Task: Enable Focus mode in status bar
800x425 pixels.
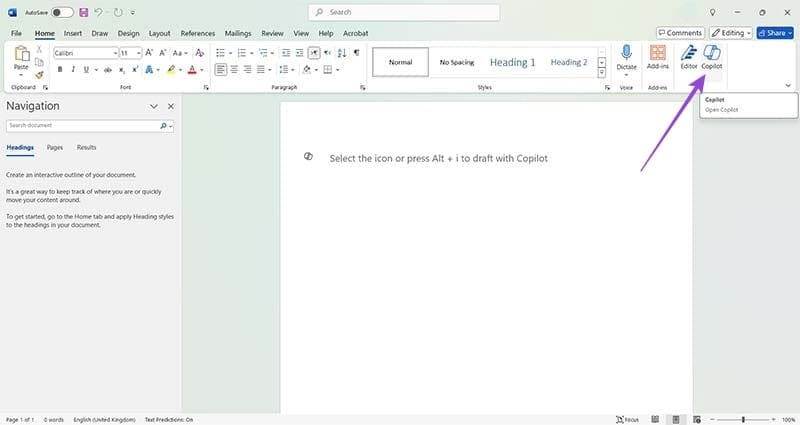Action: 628,419
